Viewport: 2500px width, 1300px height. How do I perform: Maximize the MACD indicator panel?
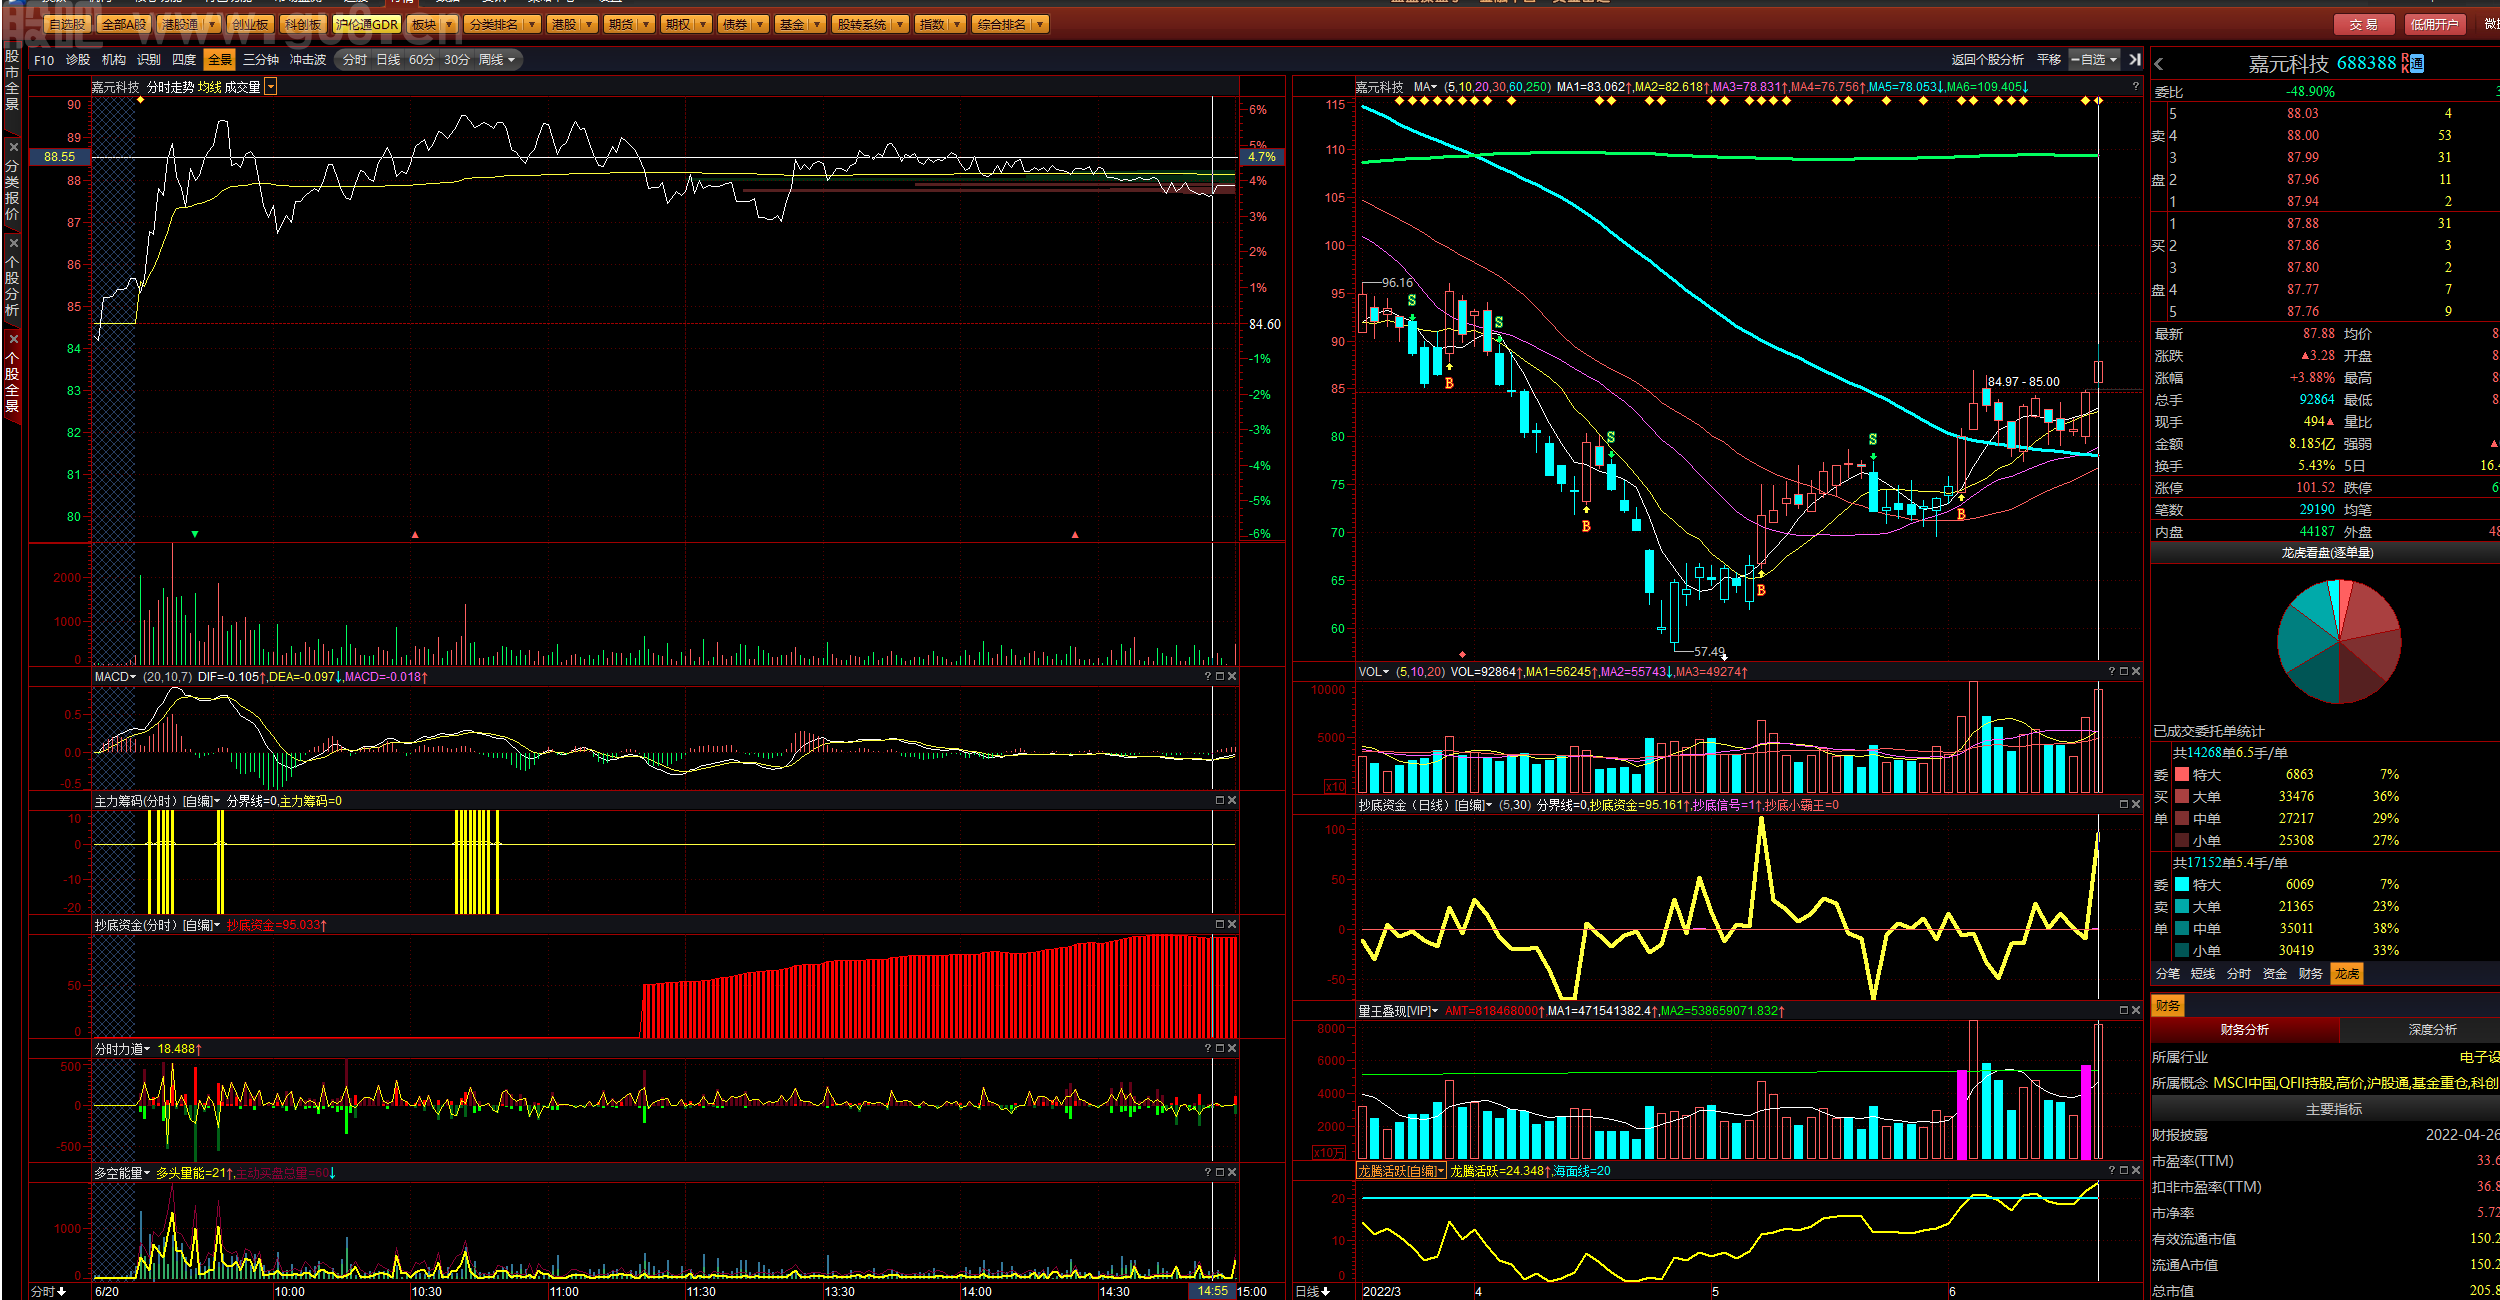point(1220,677)
